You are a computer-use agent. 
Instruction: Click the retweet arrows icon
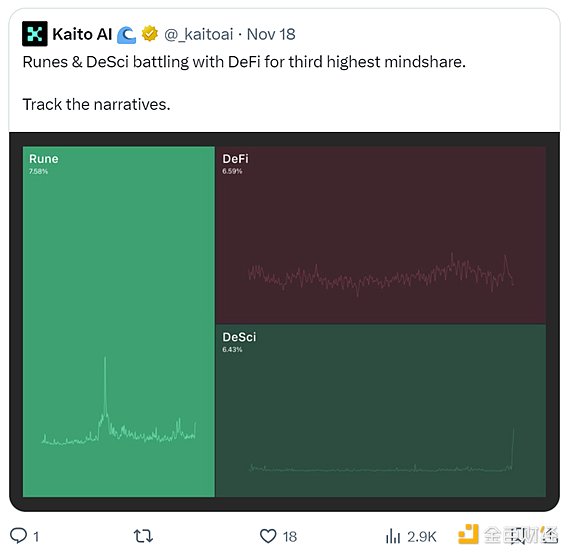point(143,536)
